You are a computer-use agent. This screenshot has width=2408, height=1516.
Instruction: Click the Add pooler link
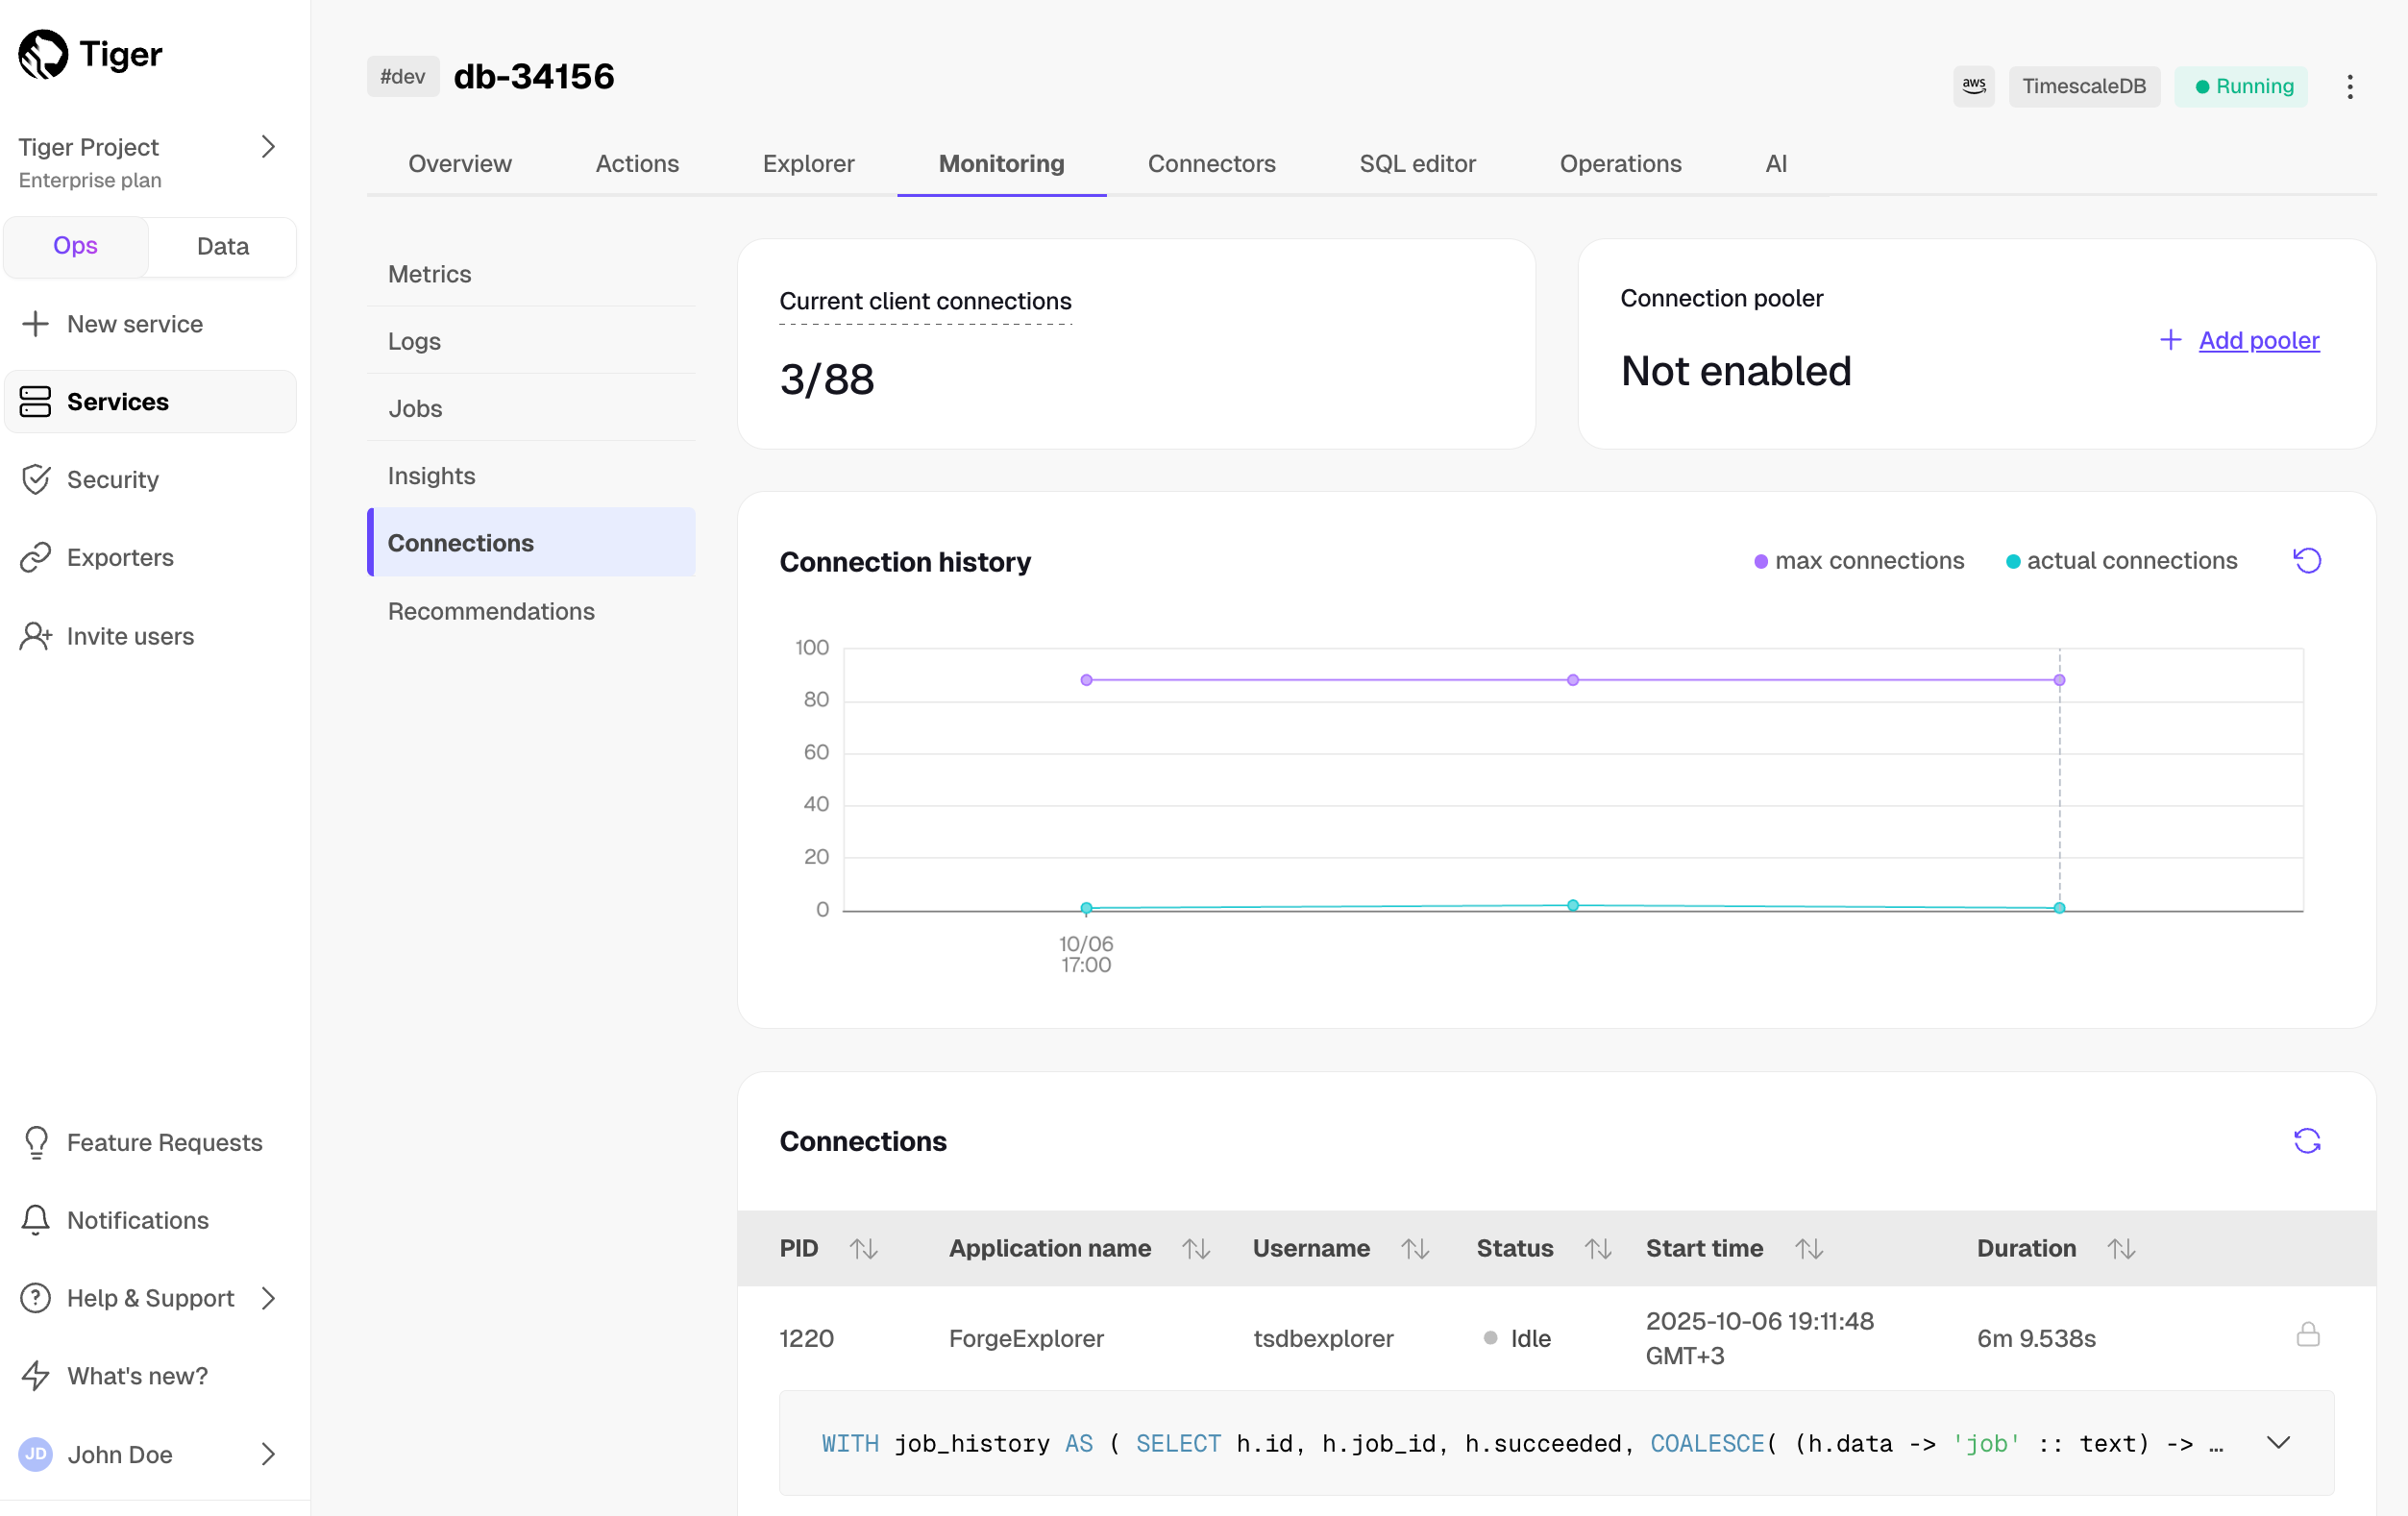(2258, 340)
